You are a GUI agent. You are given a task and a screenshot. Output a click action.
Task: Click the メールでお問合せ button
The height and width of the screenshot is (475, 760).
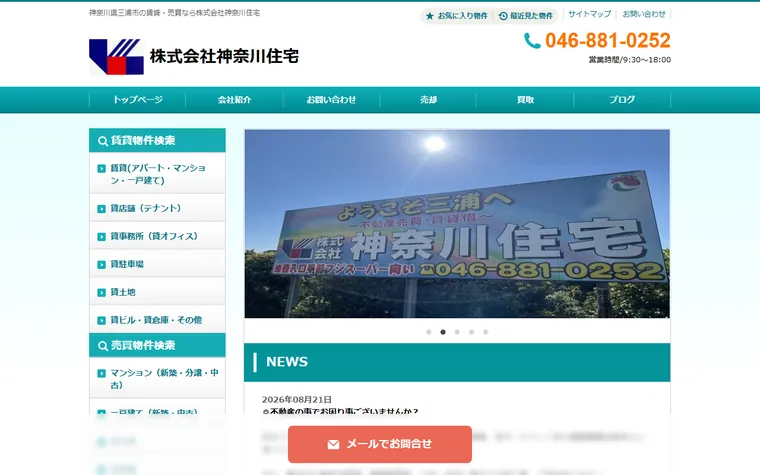coord(380,444)
